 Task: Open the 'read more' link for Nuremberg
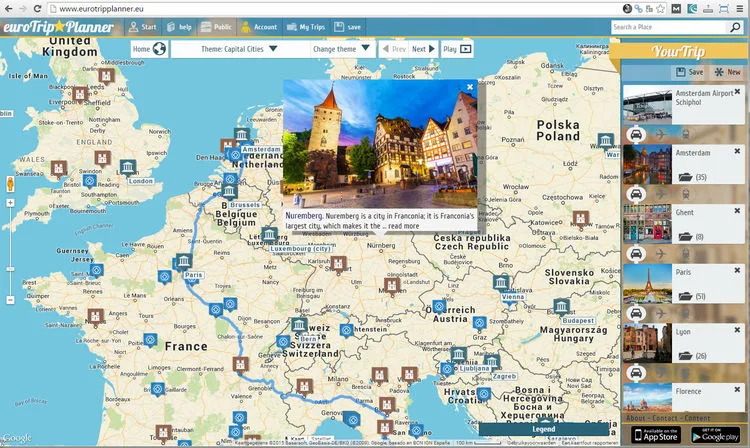[403, 226]
